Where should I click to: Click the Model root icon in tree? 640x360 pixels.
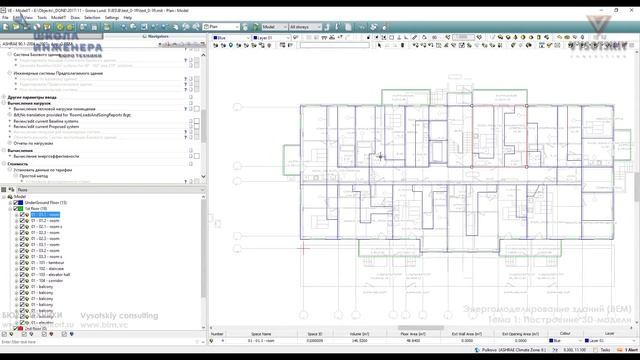coord(10,197)
